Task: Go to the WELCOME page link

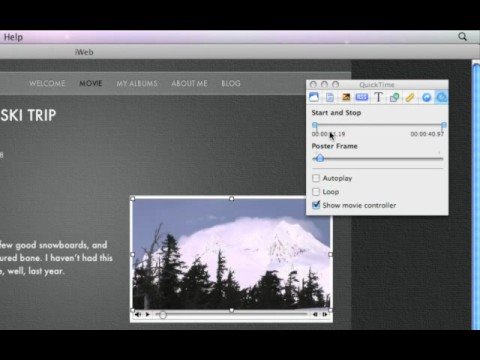Action: [47, 83]
